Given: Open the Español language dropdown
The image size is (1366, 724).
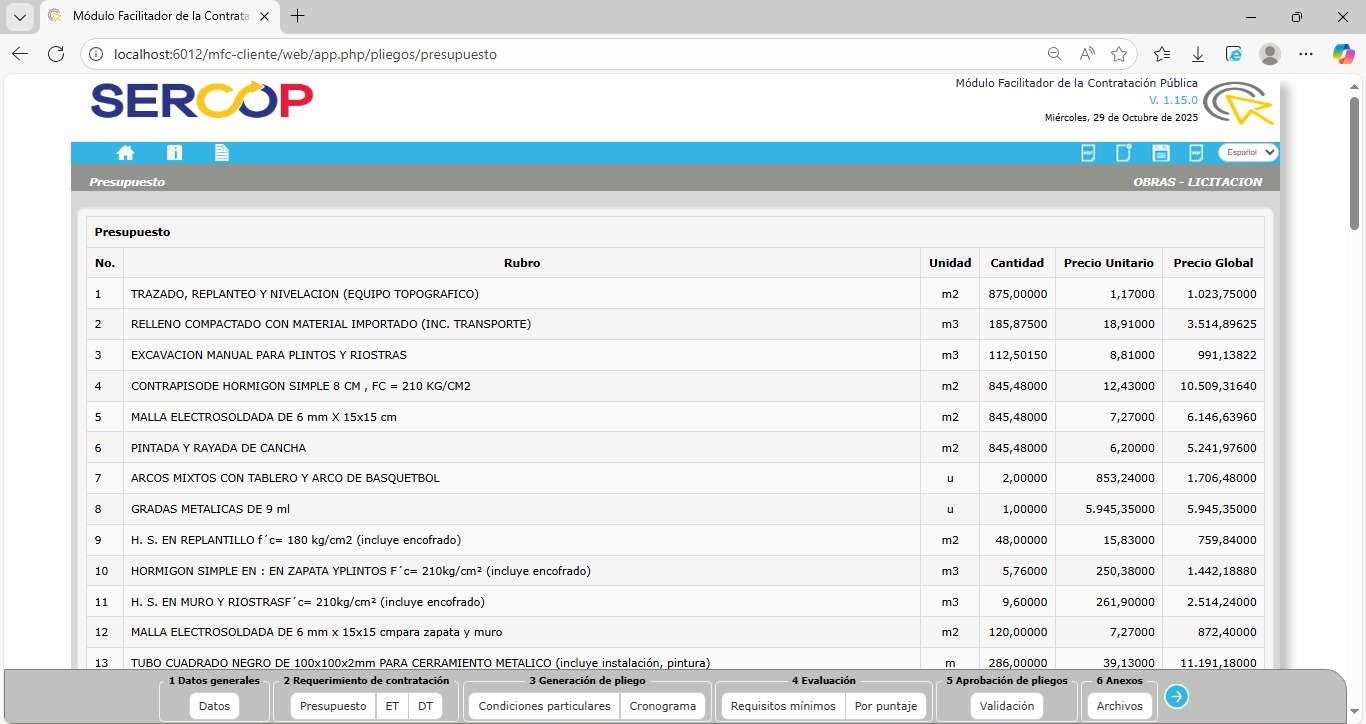Looking at the screenshot, I should point(1248,153).
